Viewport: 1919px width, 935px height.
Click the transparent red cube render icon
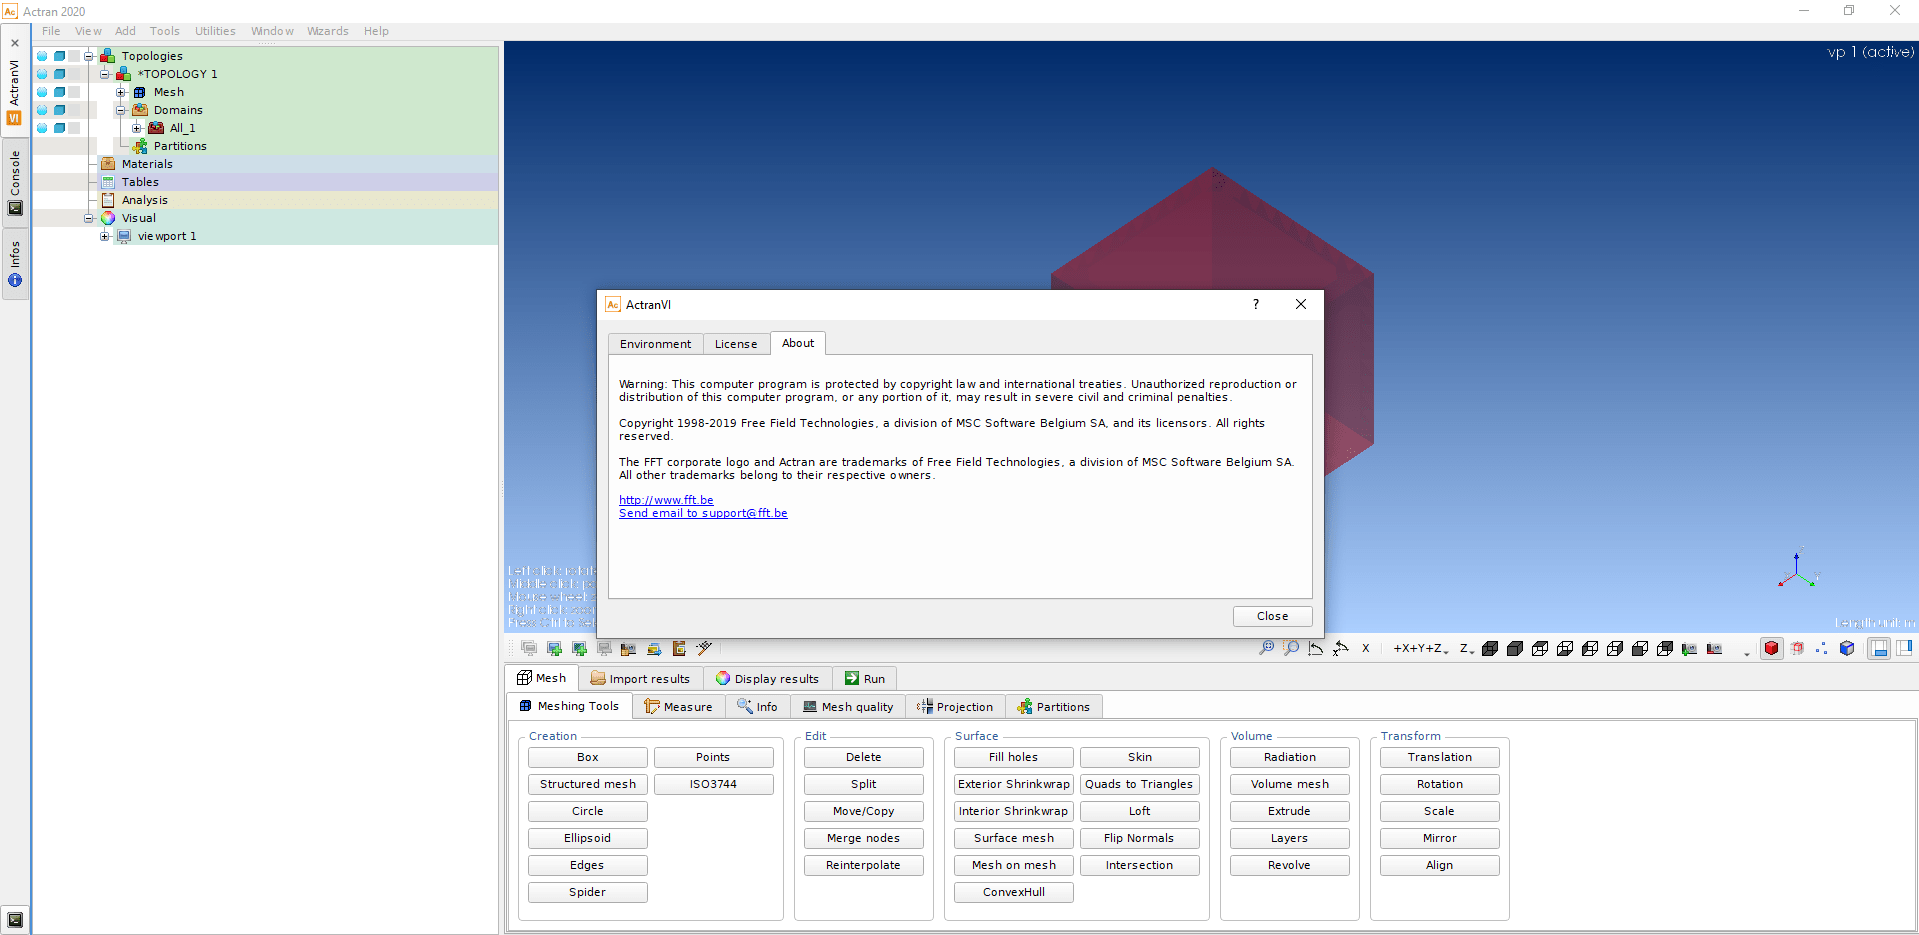pyautogui.click(x=1797, y=648)
